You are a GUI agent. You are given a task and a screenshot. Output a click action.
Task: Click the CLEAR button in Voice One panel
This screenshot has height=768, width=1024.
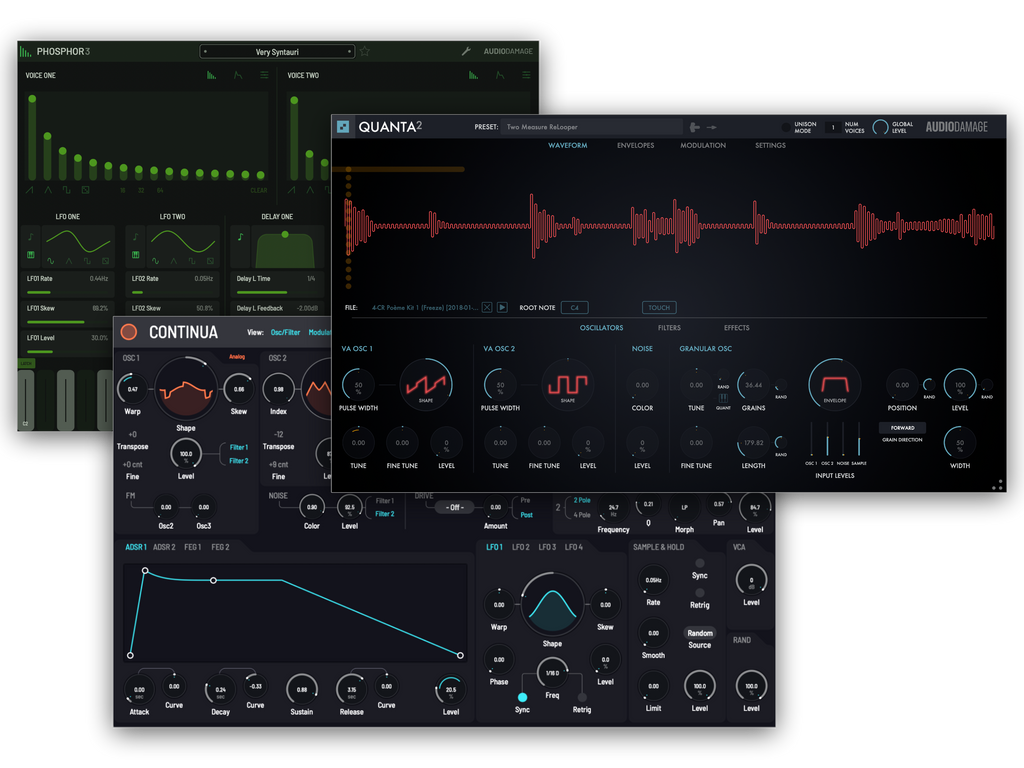[258, 191]
